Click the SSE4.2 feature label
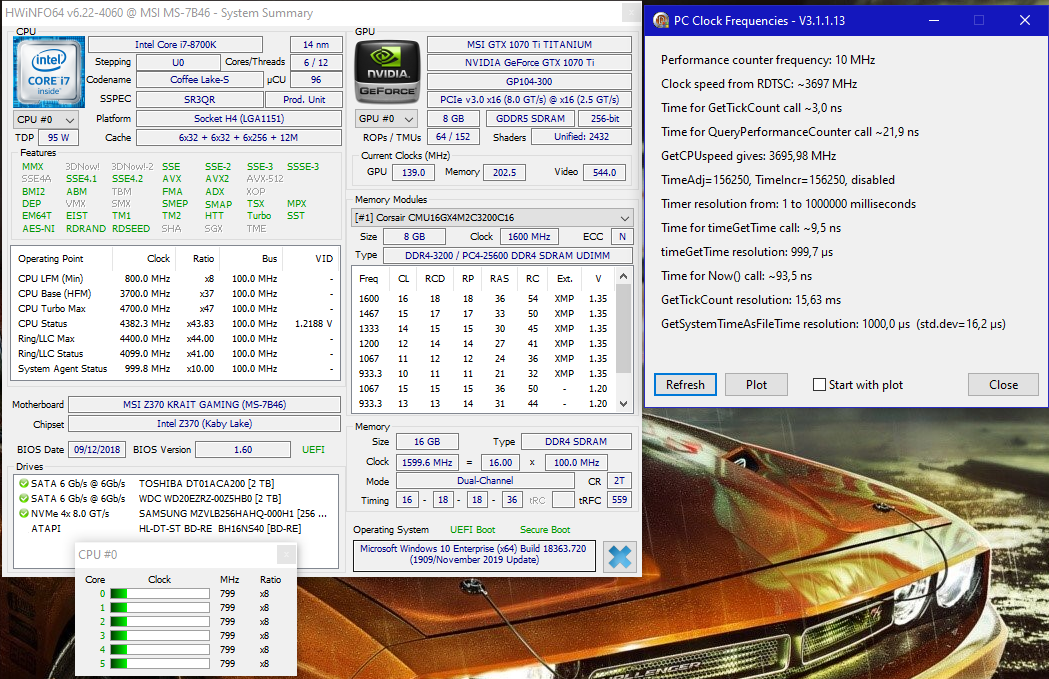 coord(127,179)
